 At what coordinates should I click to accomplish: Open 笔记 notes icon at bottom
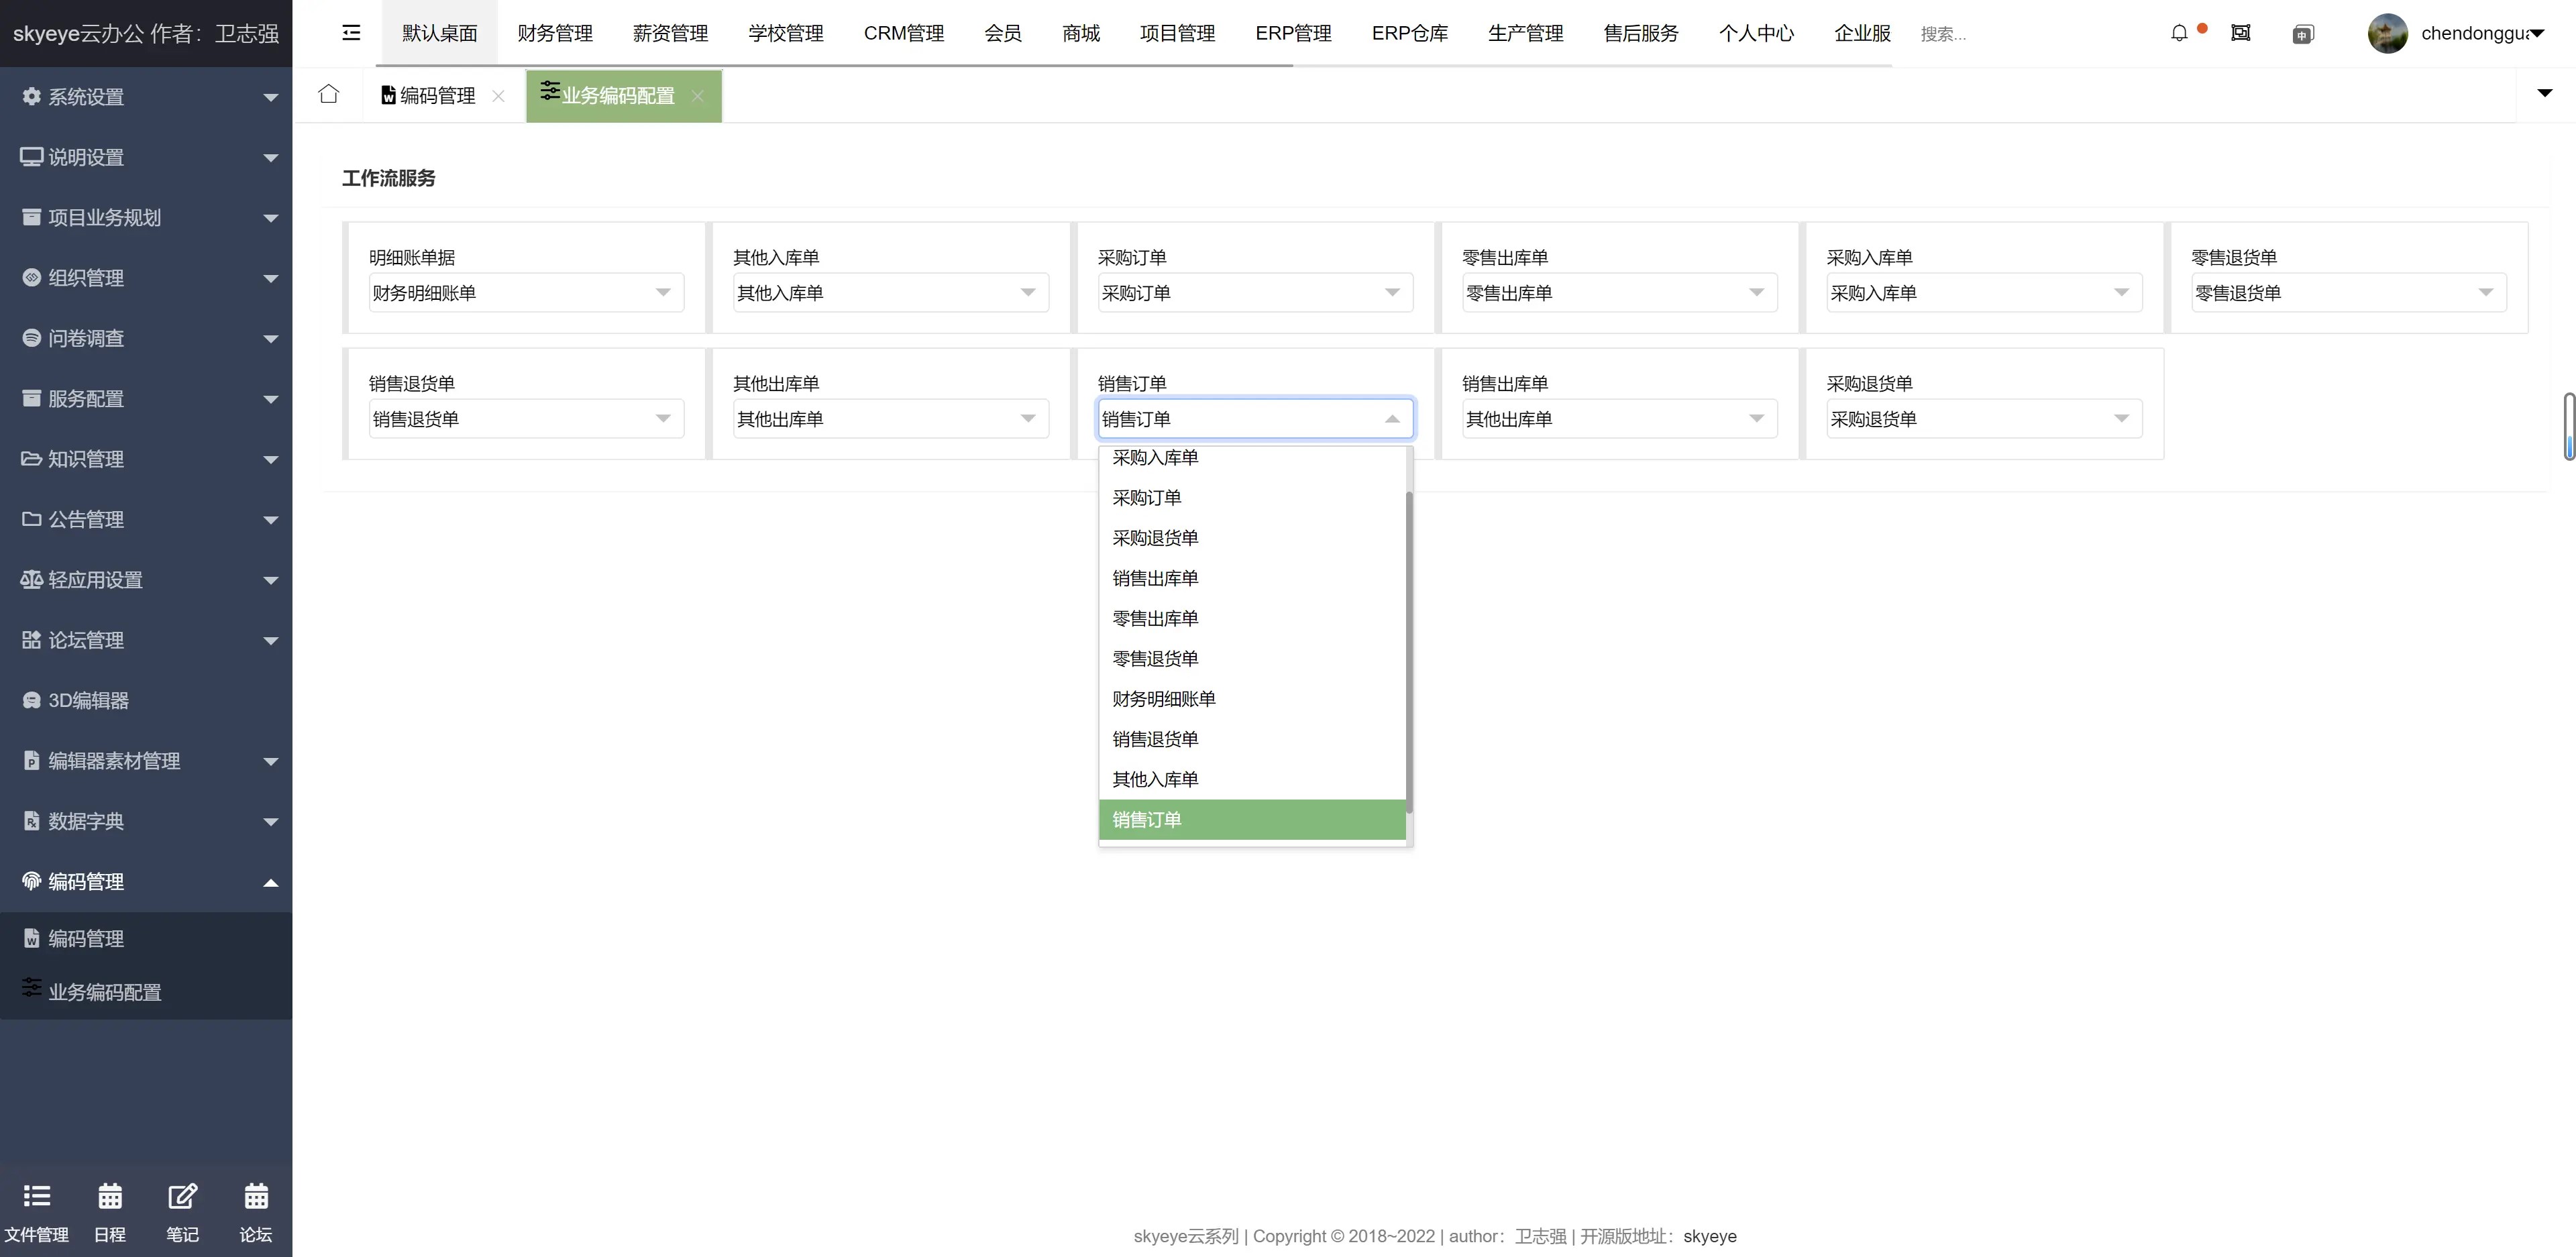tap(182, 1211)
